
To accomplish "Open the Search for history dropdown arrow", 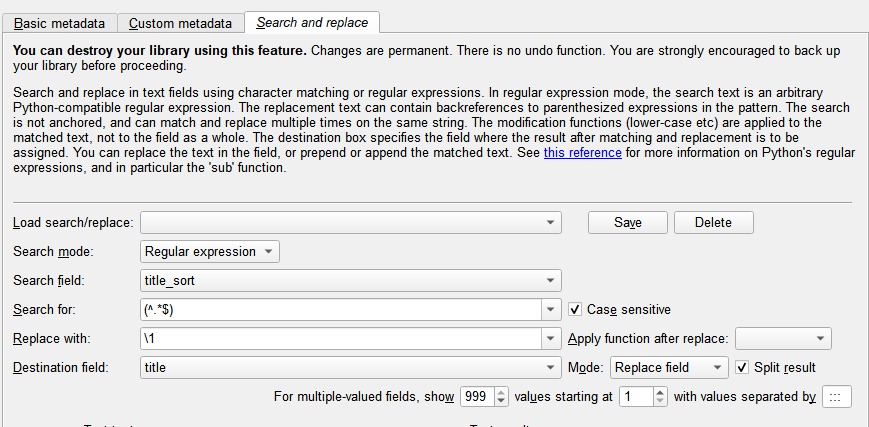I will point(551,310).
